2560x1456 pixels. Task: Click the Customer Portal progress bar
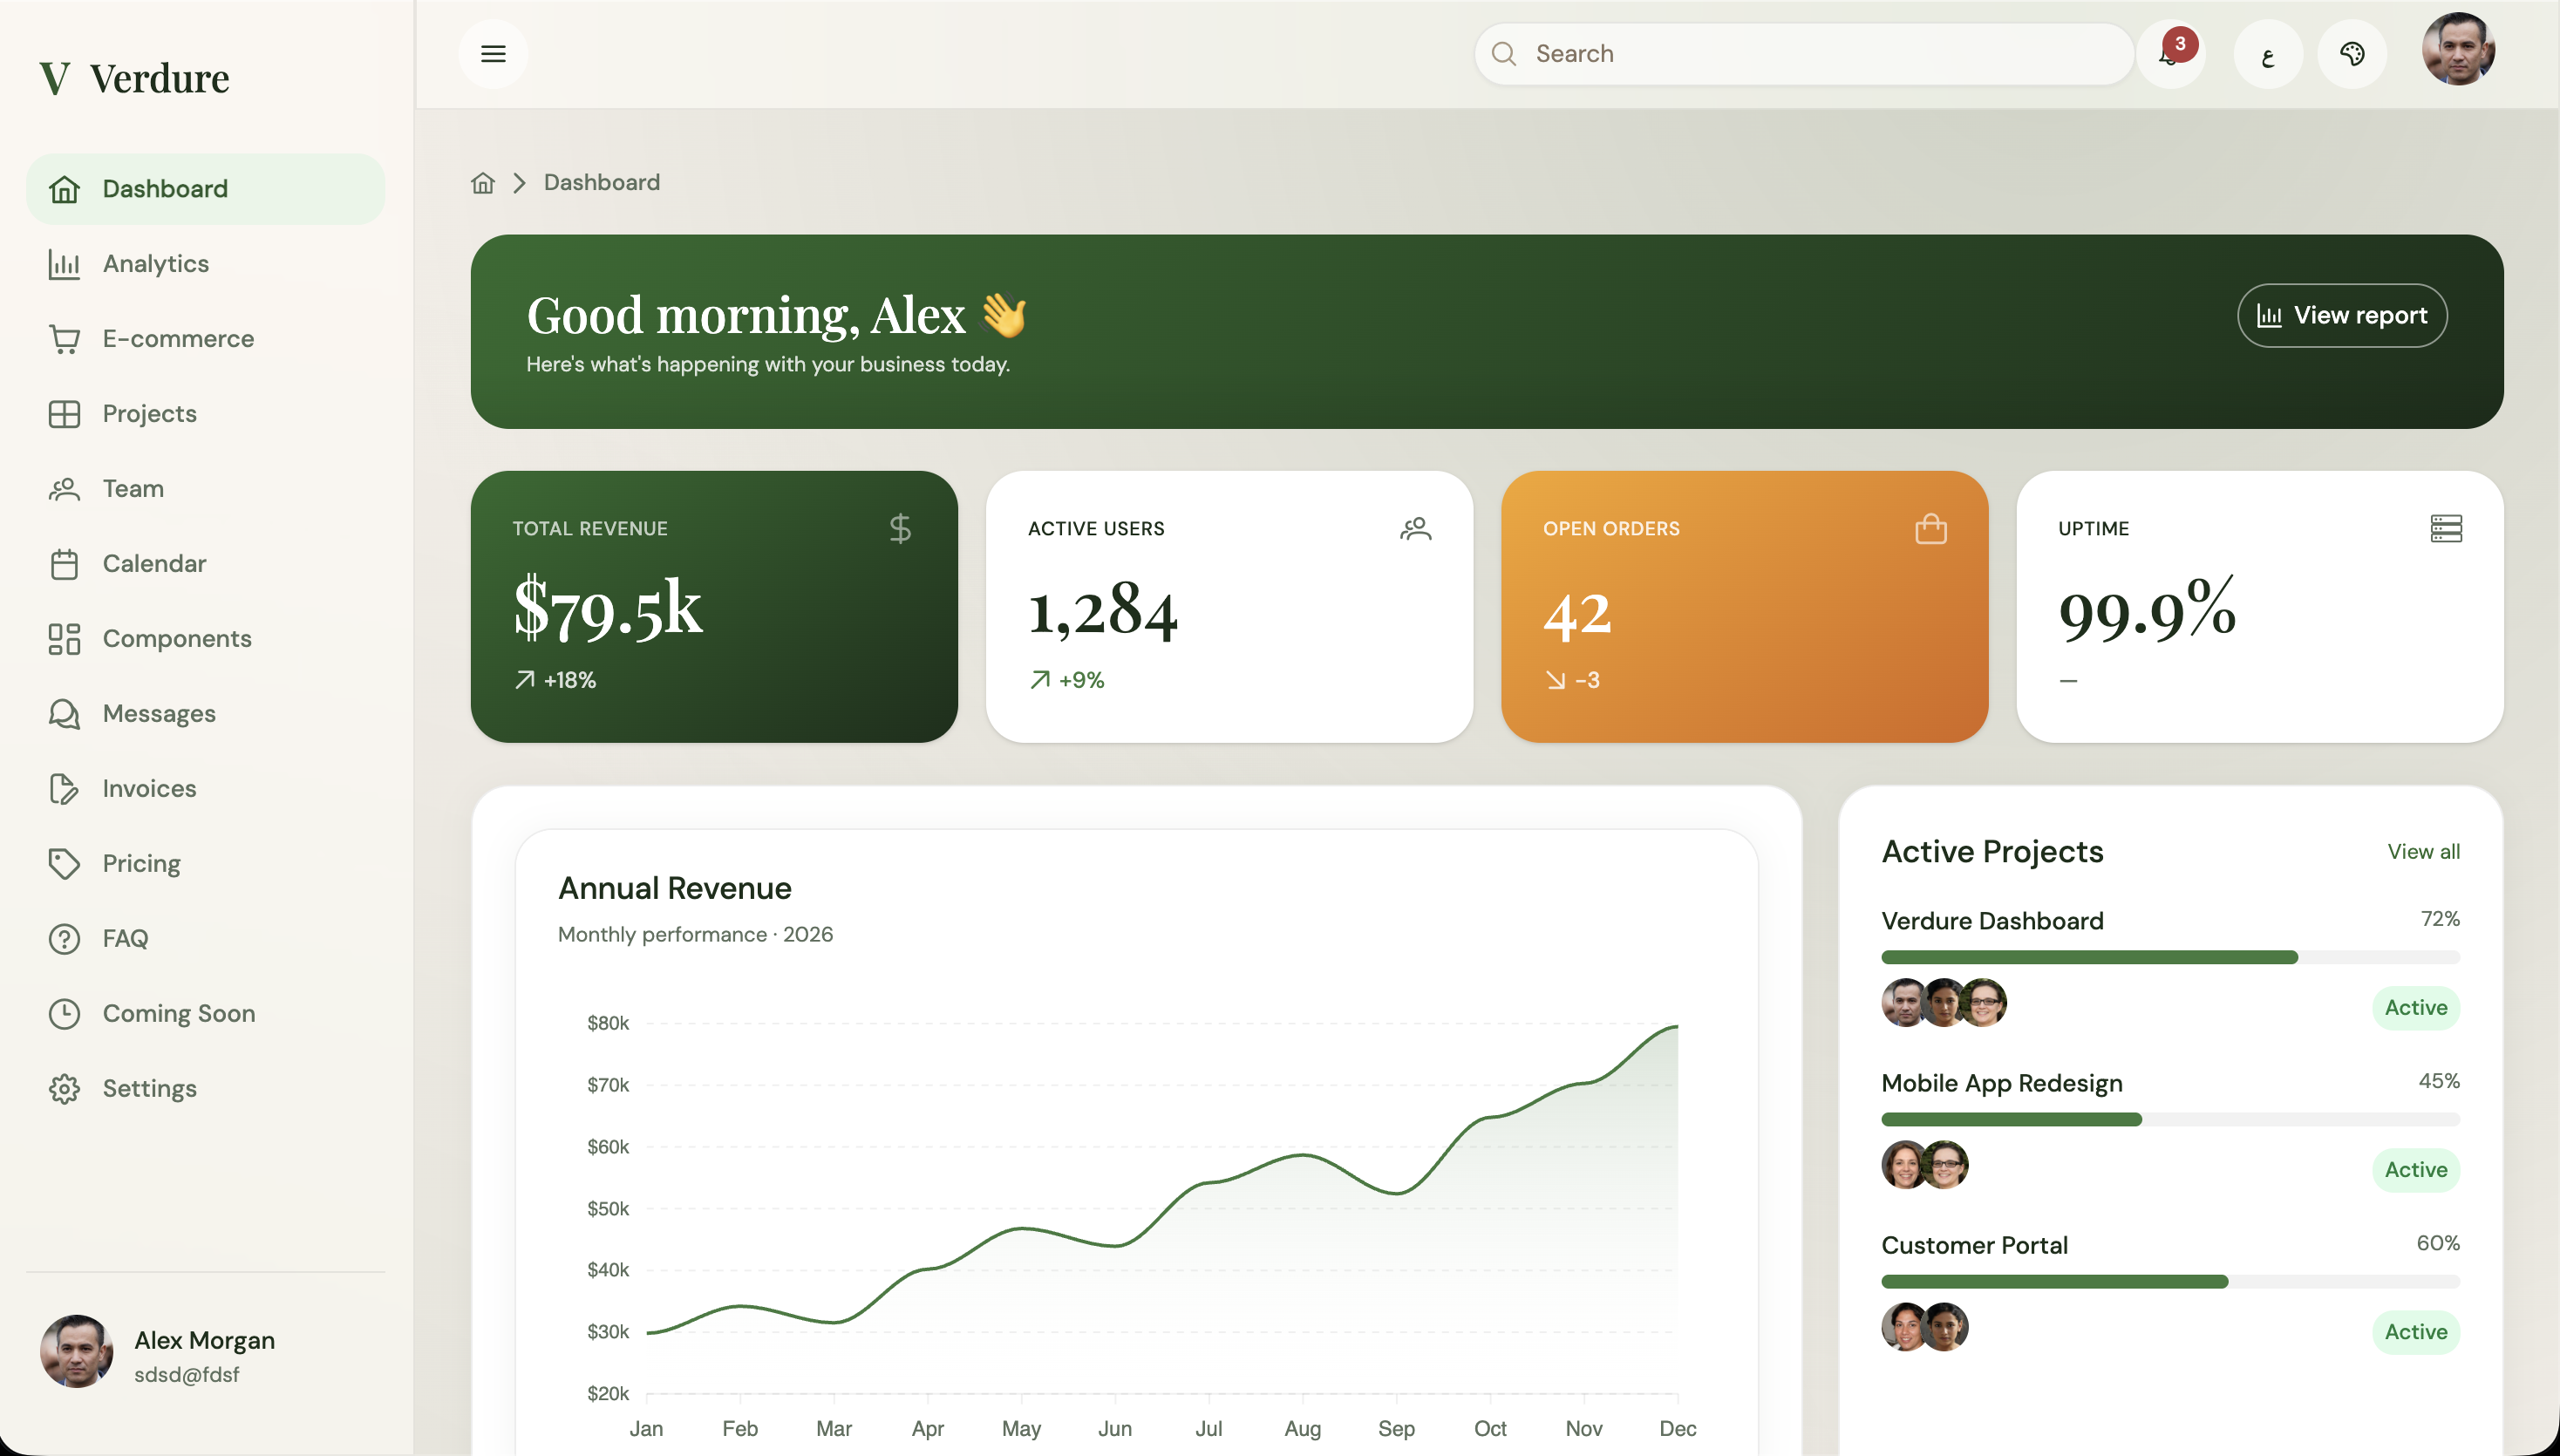[x=2170, y=1282]
